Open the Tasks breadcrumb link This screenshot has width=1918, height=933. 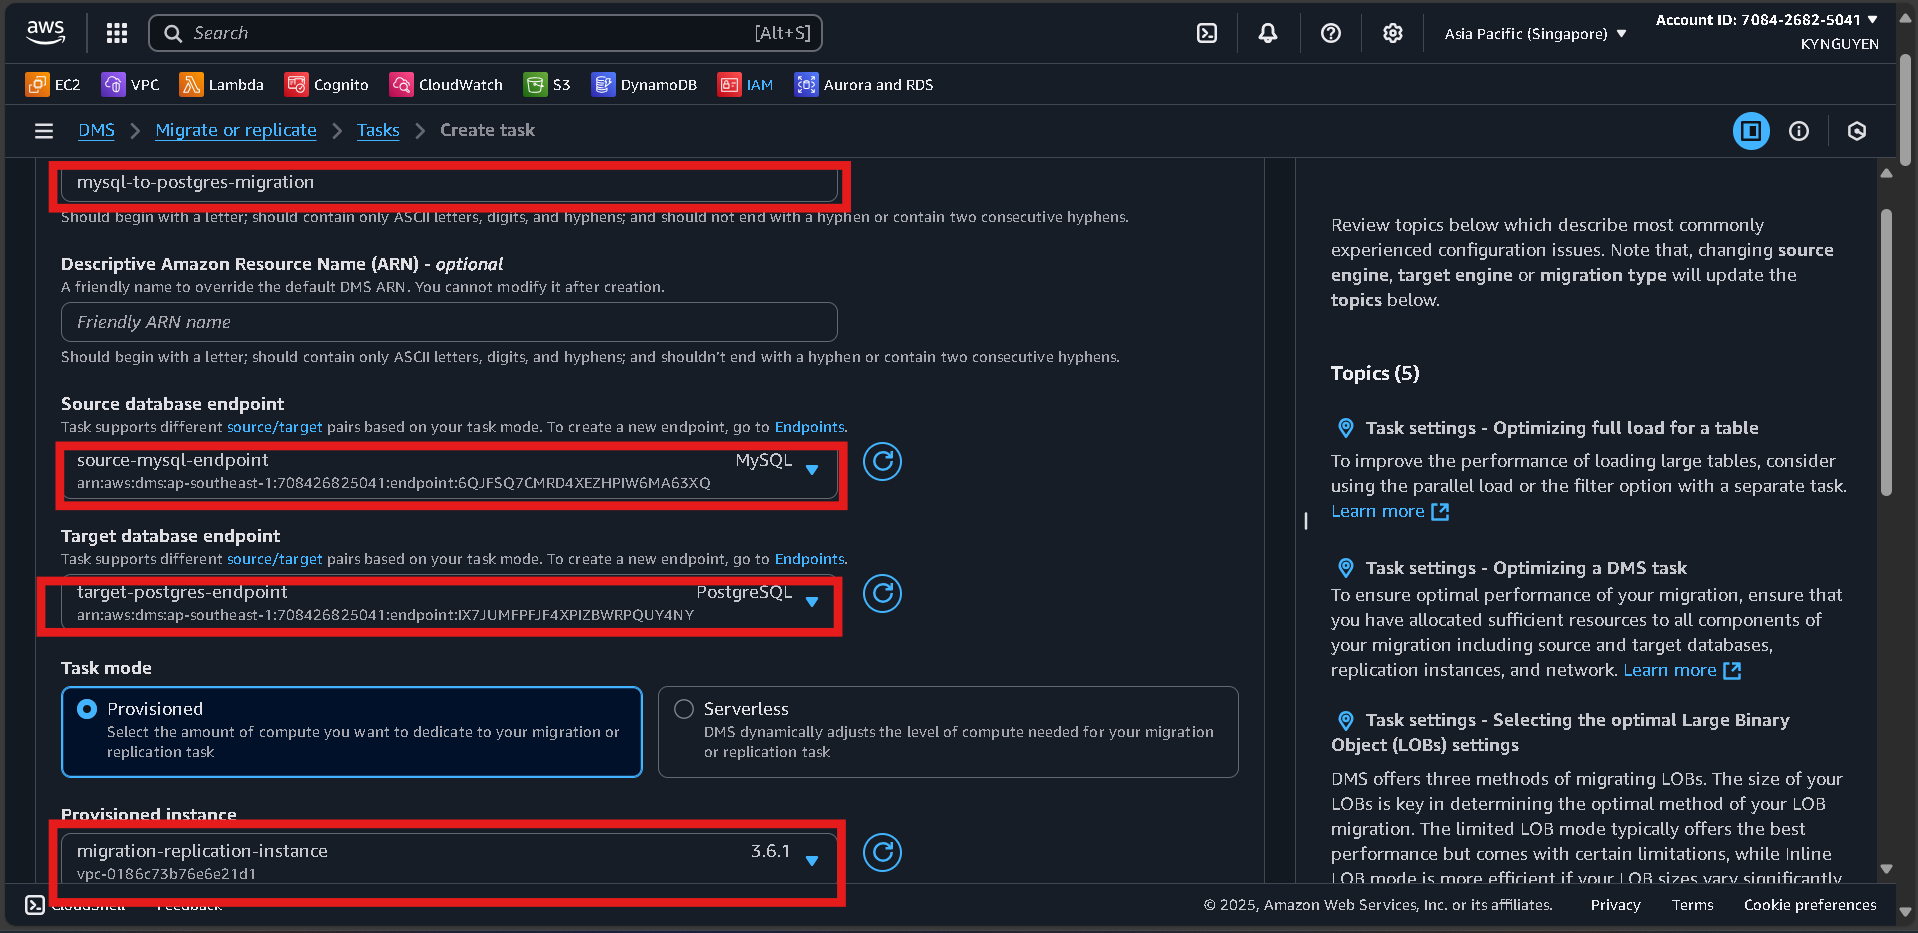tap(377, 130)
